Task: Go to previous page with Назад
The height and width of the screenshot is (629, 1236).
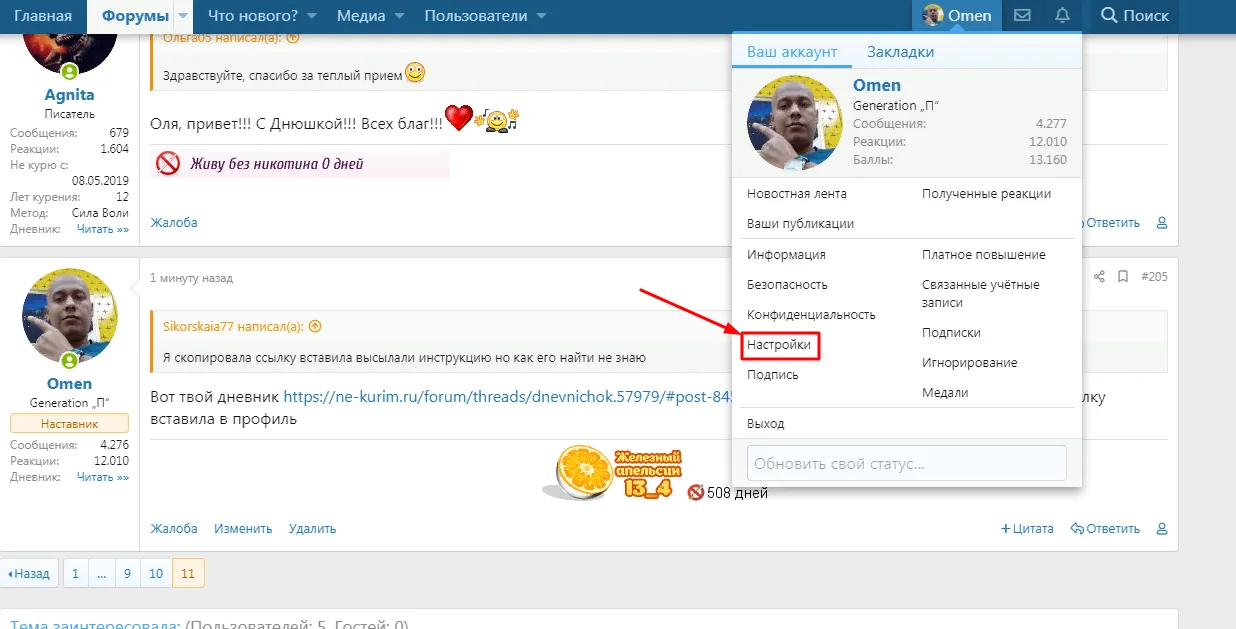Action: (x=29, y=573)
